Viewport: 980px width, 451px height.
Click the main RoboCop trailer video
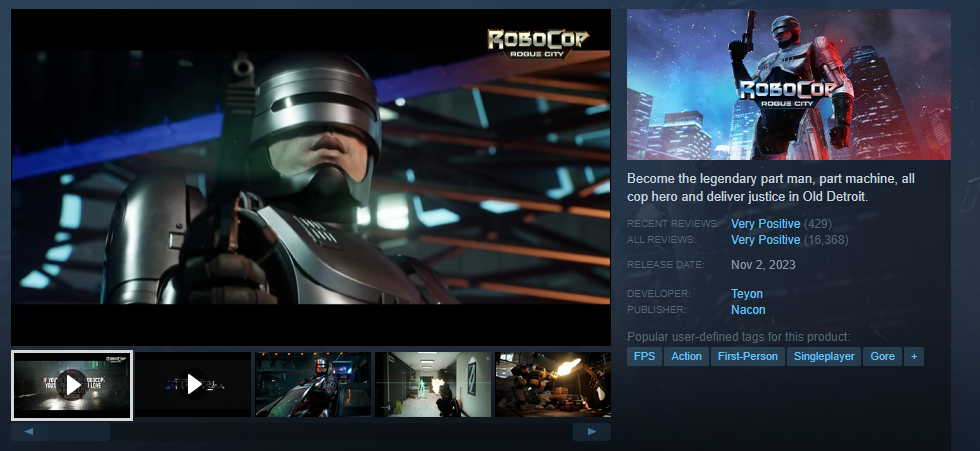[311, 177]
